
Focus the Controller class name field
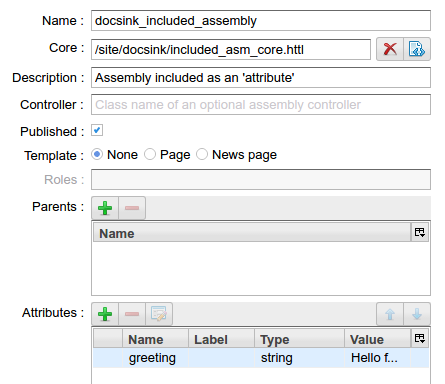(261, 105)
